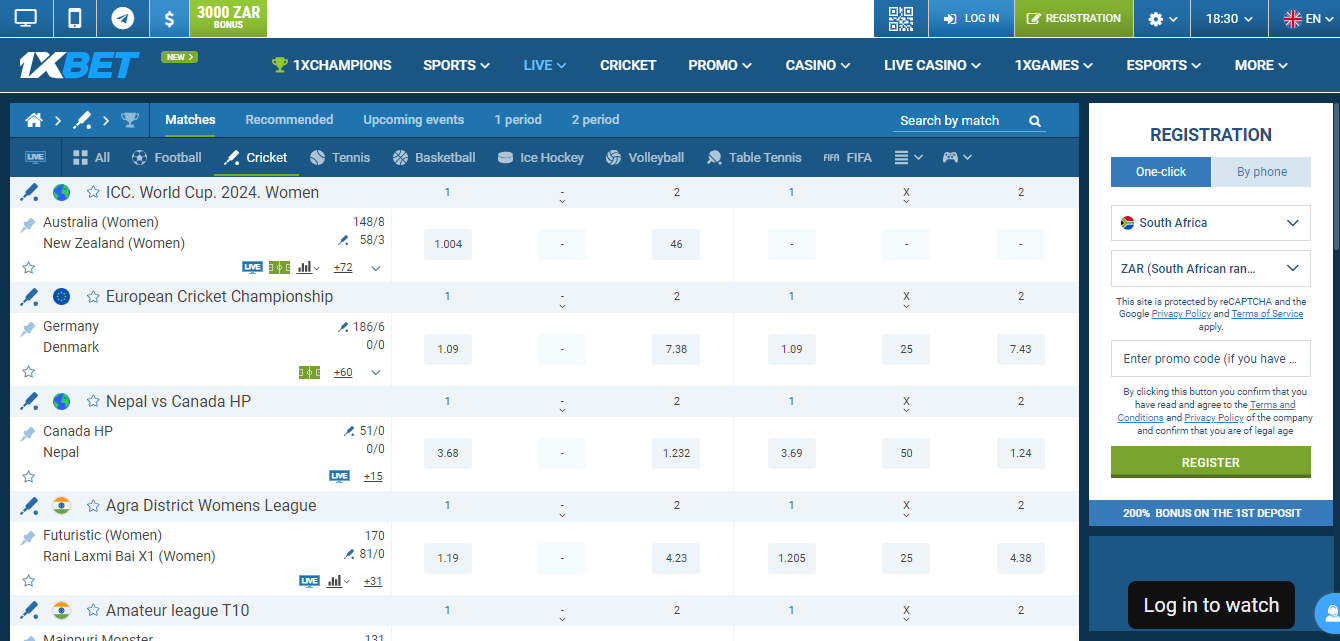The width and height of the screenshot is (1340, 641).
Task: Open the Terms of Service link
Action: pyautogui.click(x=1267, y=314)
